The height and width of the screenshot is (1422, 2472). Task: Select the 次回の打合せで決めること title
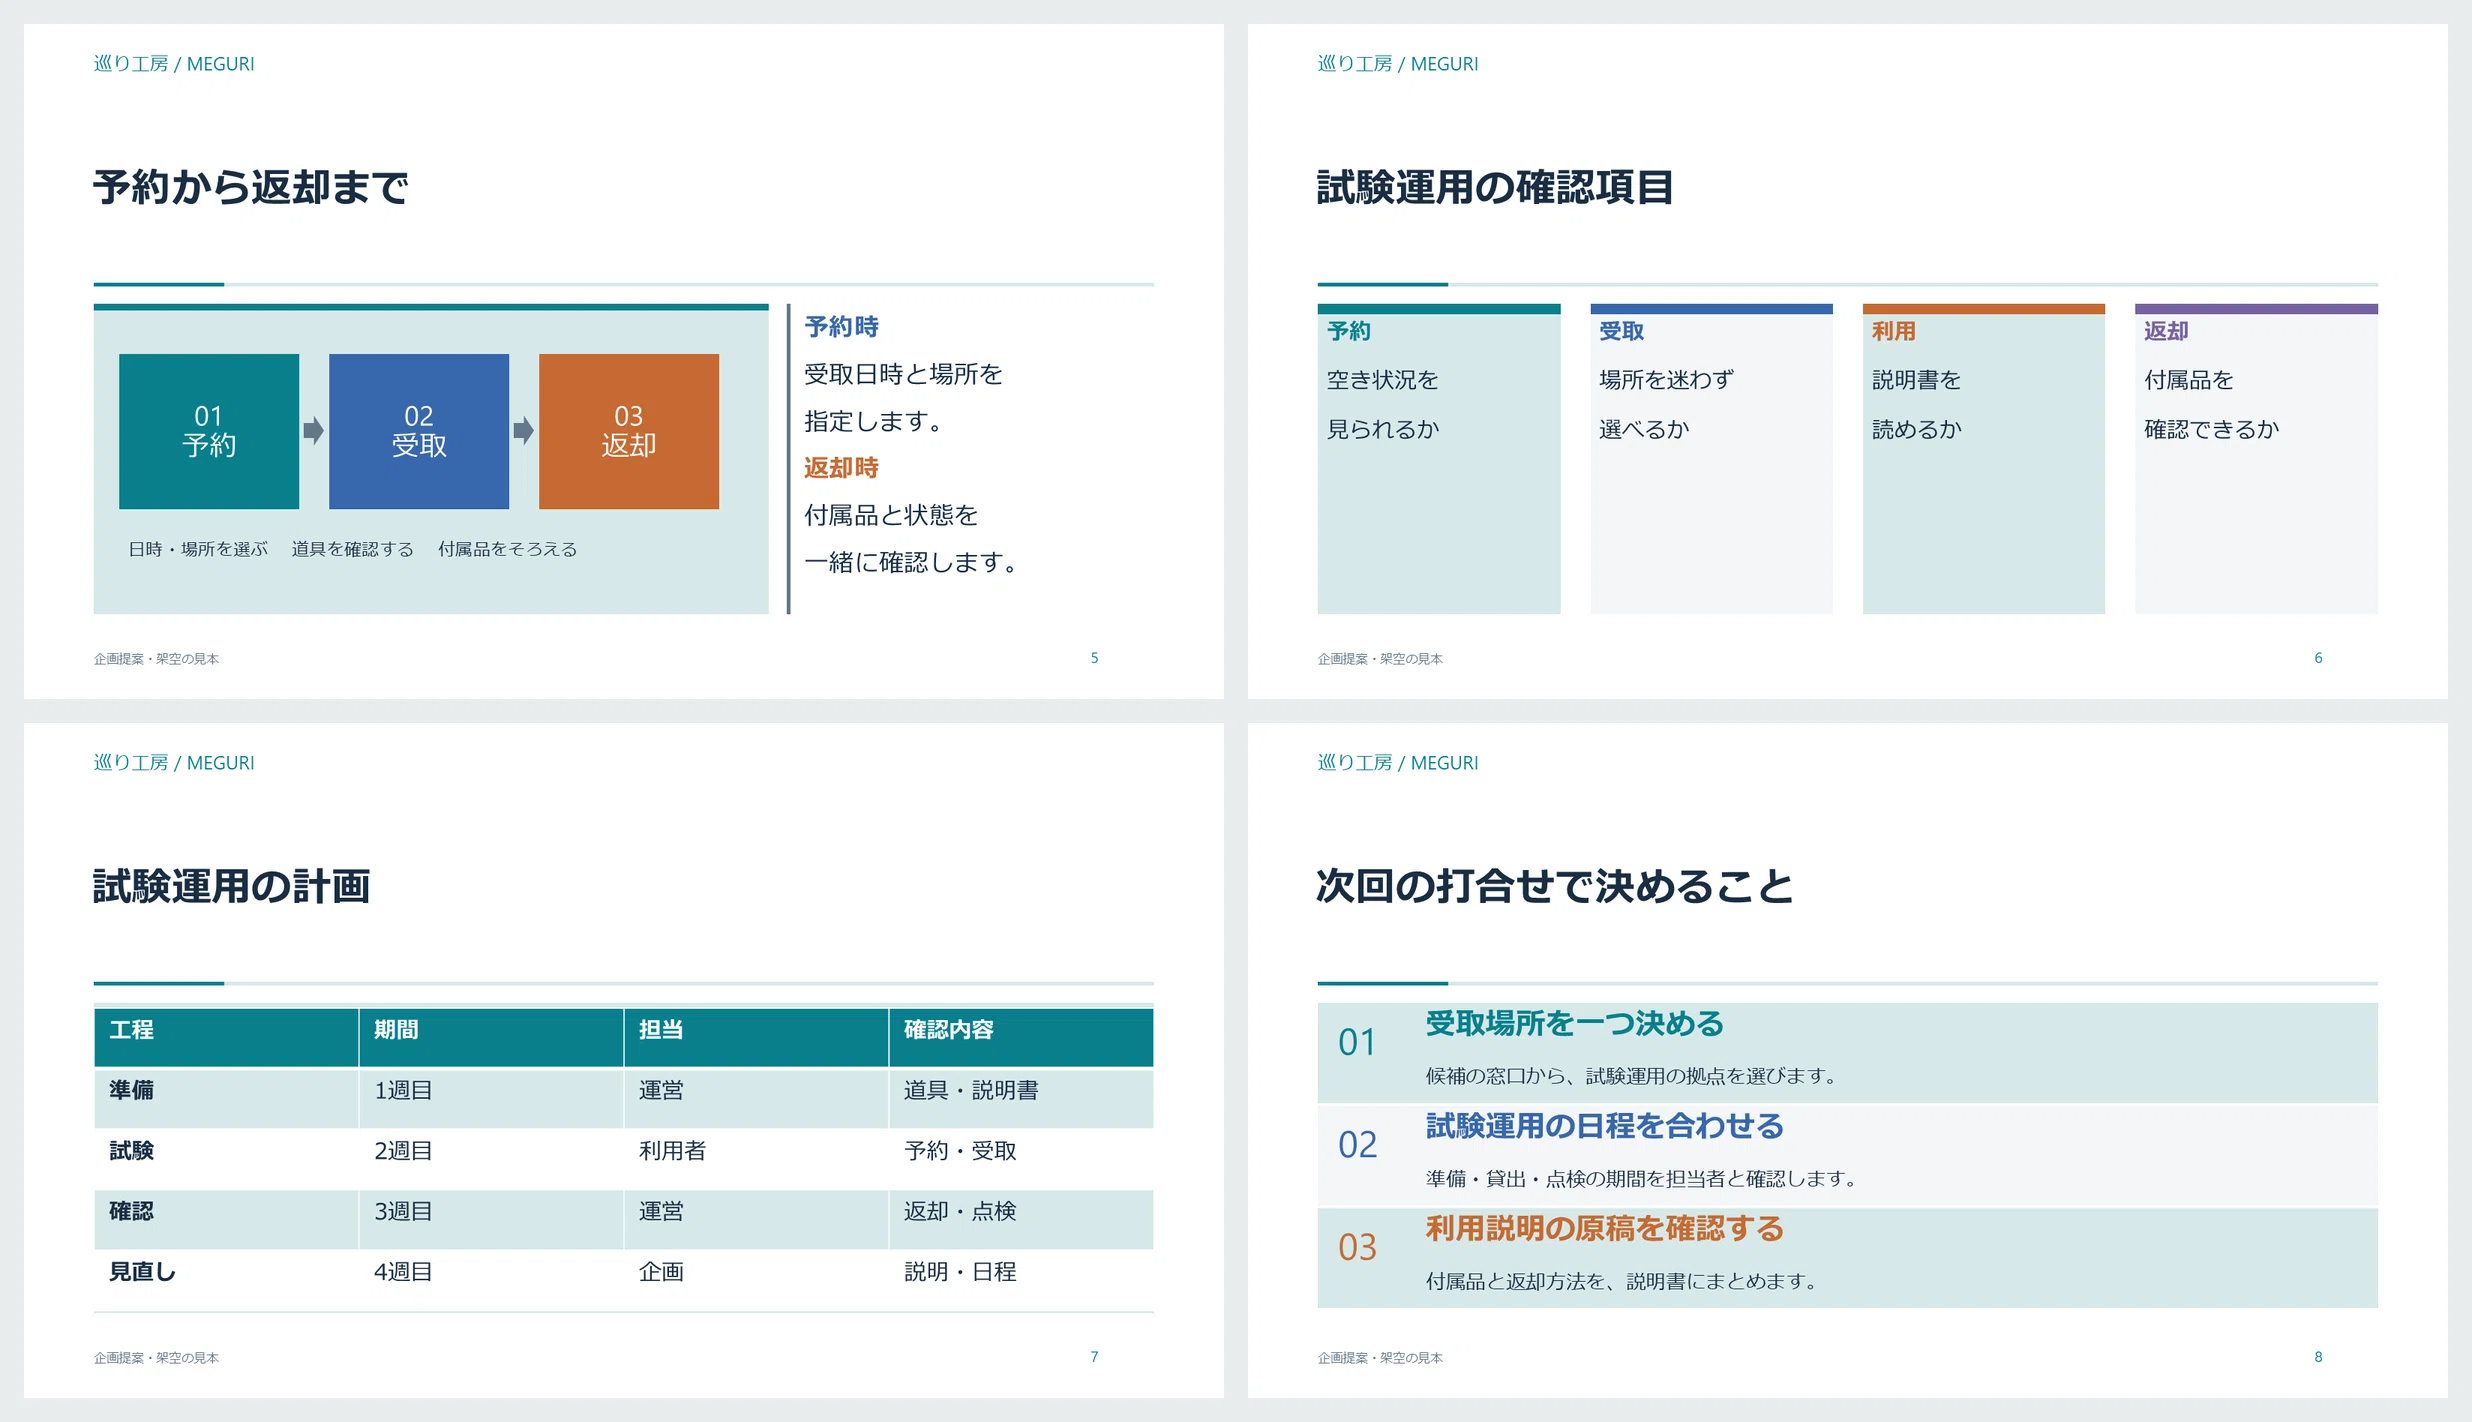tap(1555, 886)
